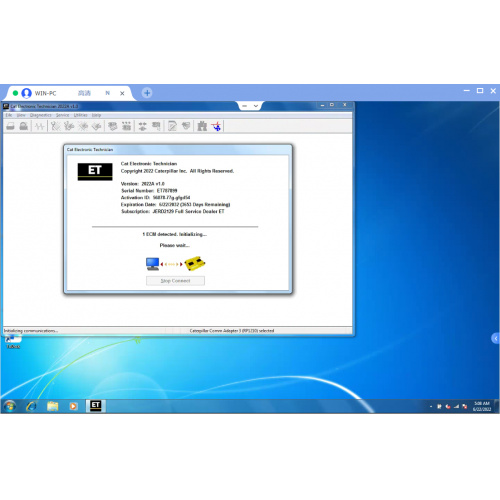The height and width of the screenshot is (500, 500).
Task: Click the gray building-shaped toolbar icon
Action: point(202,126)
